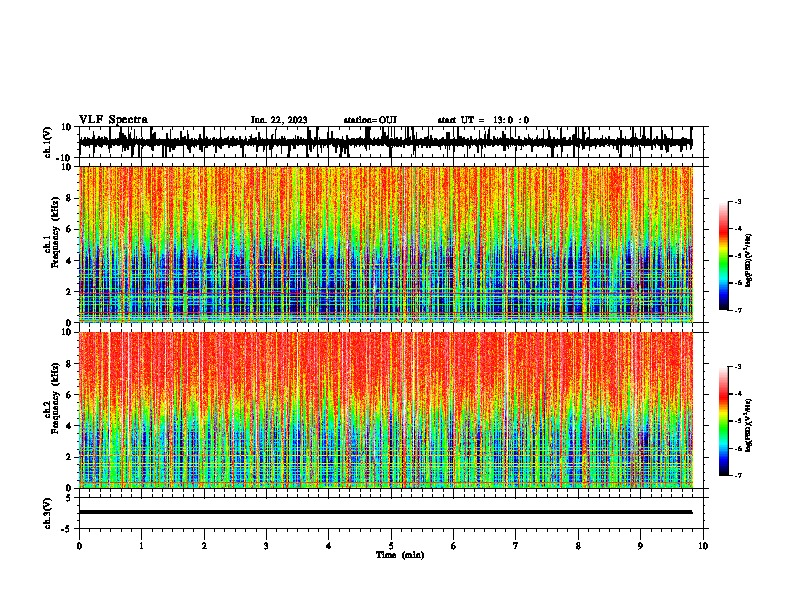
Task: Click the time axis tick label "1"
Action: click(x=141, y=546)
